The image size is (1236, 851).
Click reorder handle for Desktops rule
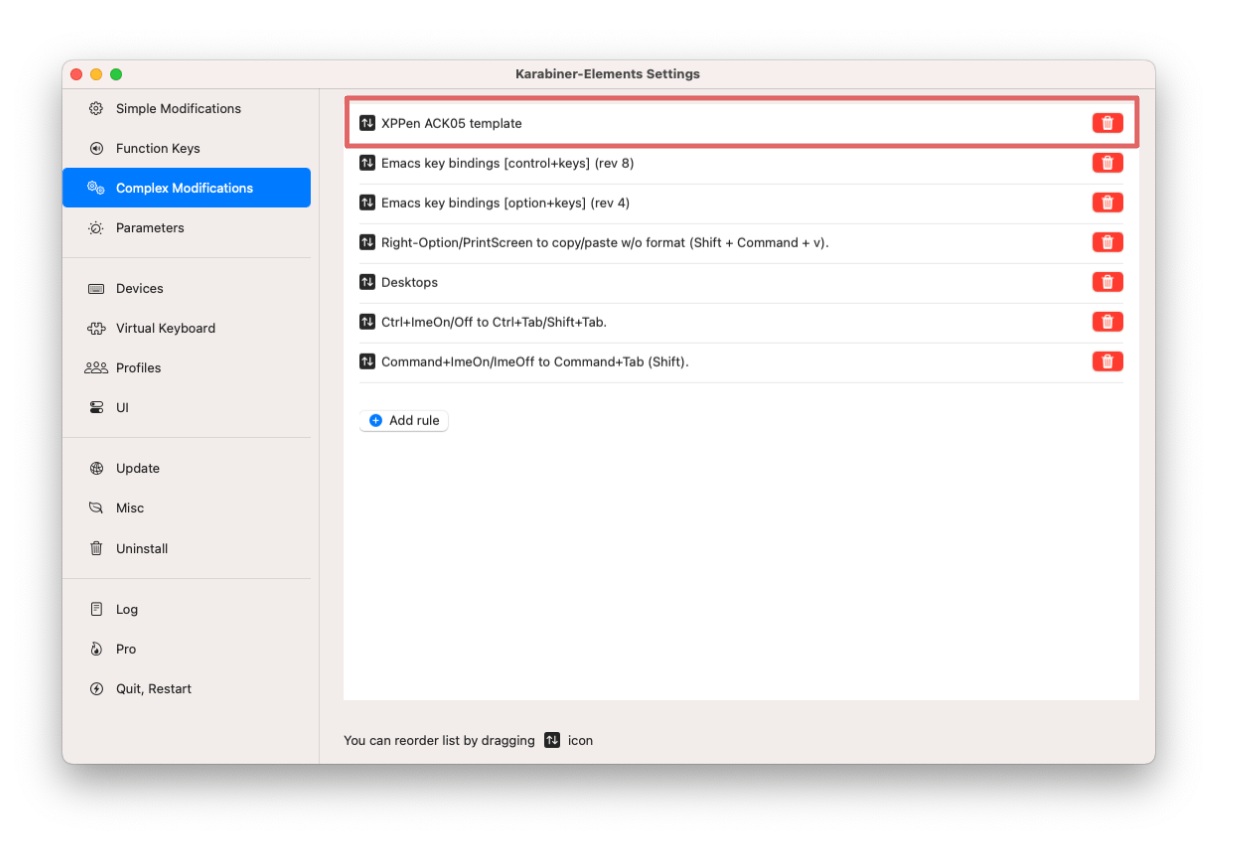(x=367, y=282)
